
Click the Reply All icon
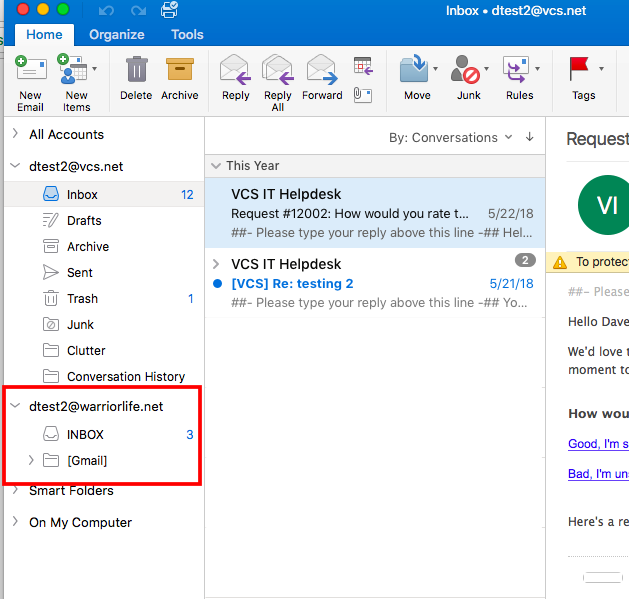(278, 70)
